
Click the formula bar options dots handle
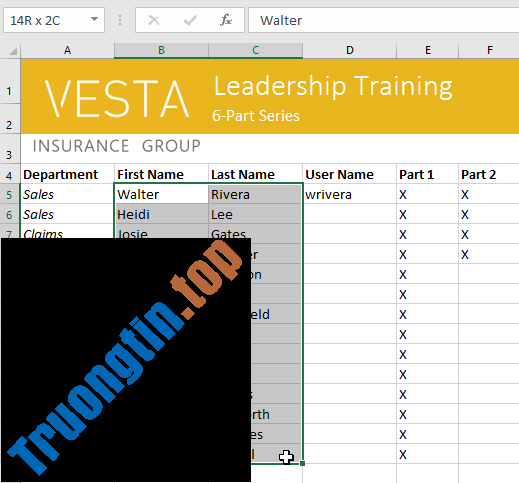120,20
